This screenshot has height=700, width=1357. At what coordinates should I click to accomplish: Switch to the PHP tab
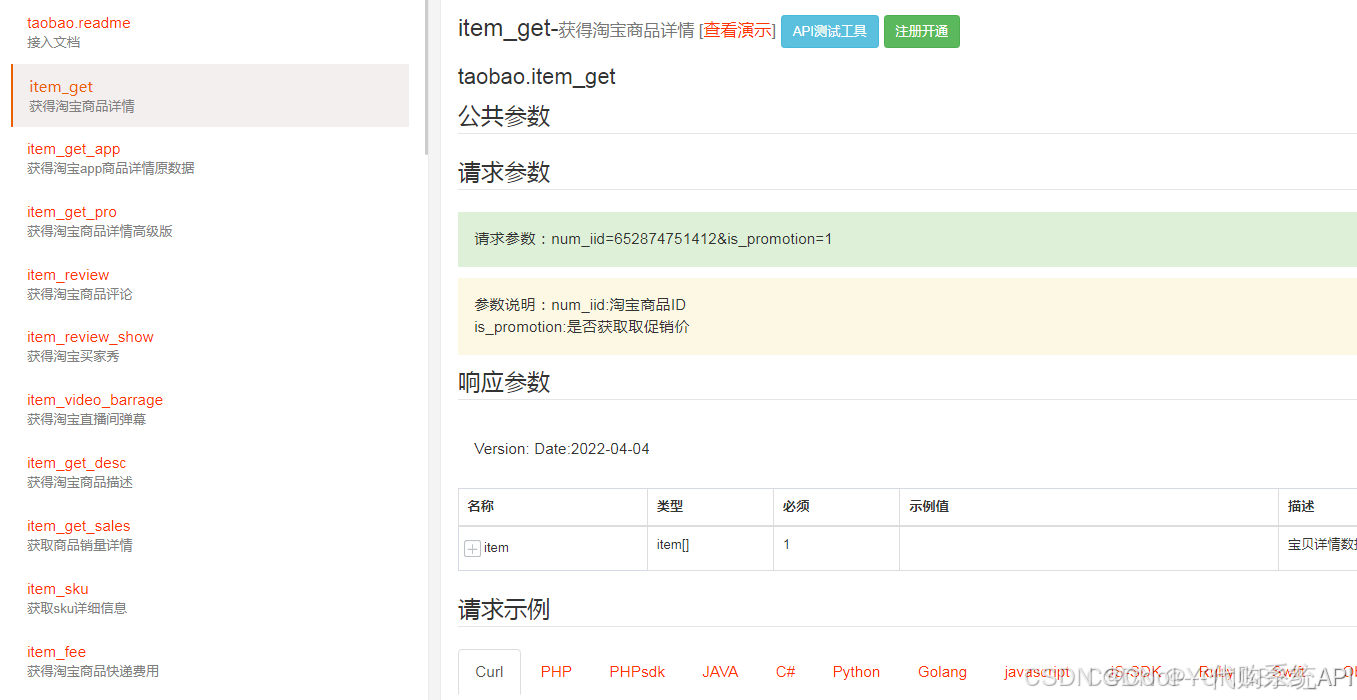point(556,672)
